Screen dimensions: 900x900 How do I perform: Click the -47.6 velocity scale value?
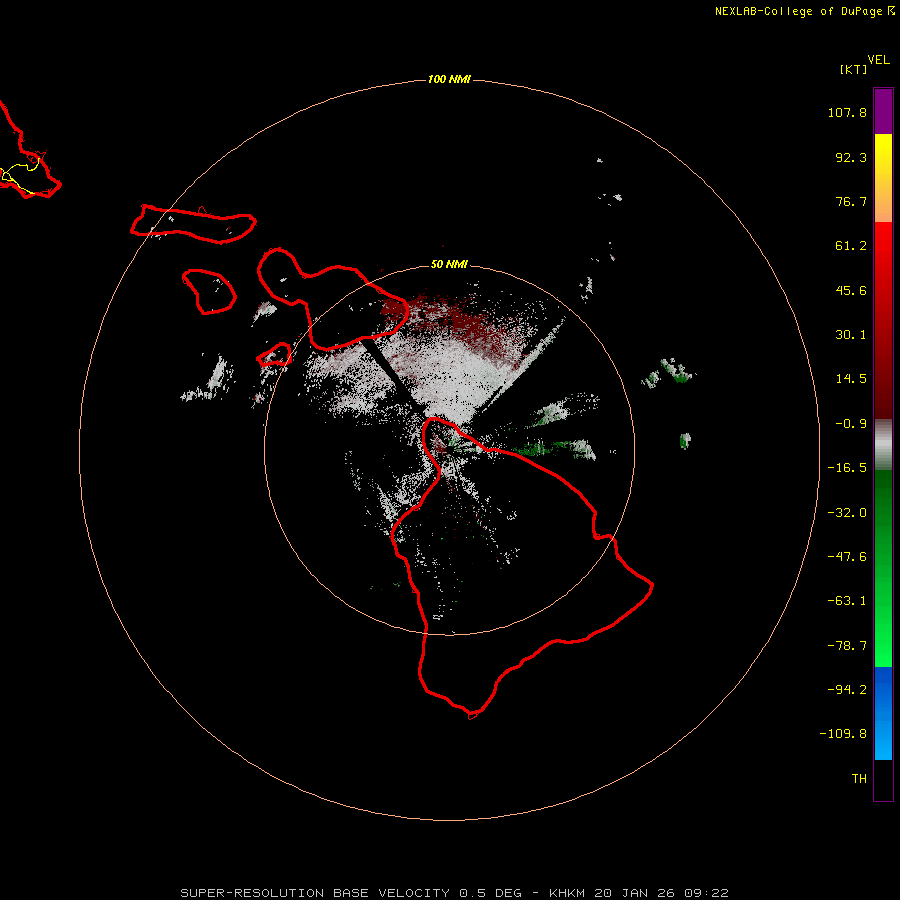point(847,557)
